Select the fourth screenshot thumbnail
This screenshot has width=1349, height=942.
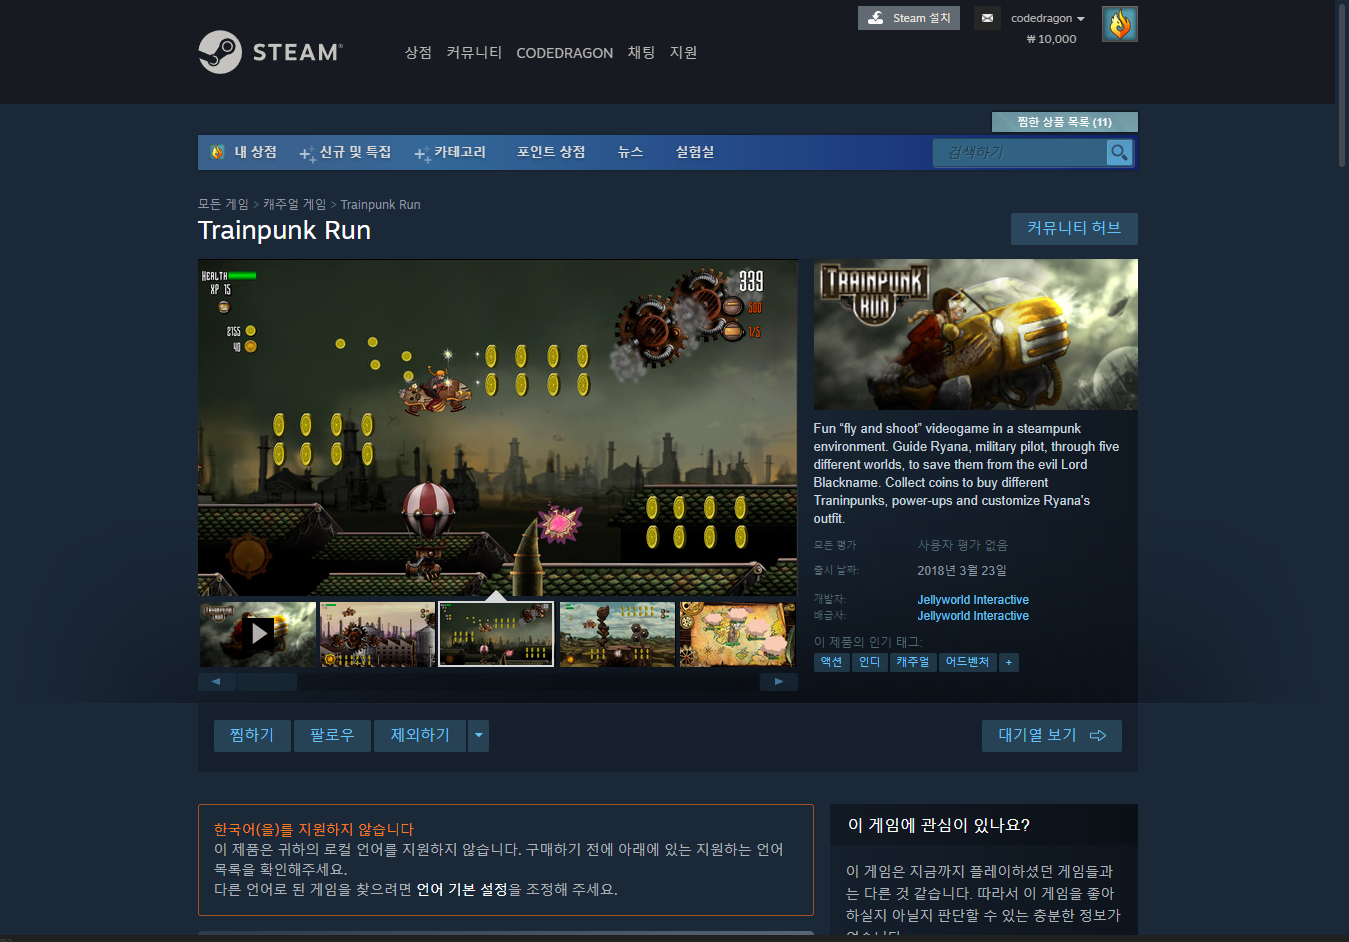click(x=617, y=634)
